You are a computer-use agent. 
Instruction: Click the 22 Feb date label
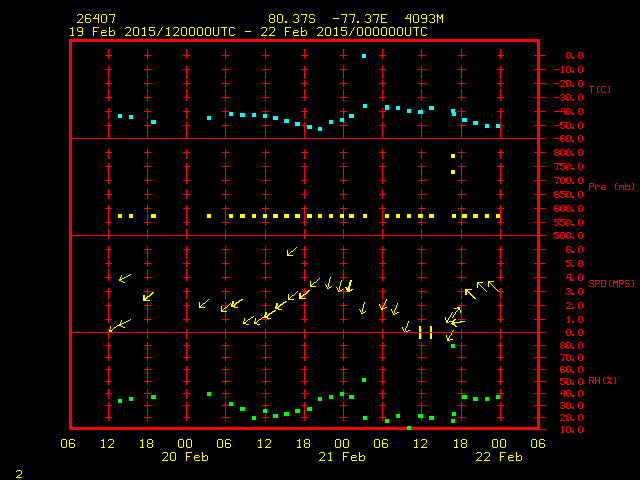point(498,456)
